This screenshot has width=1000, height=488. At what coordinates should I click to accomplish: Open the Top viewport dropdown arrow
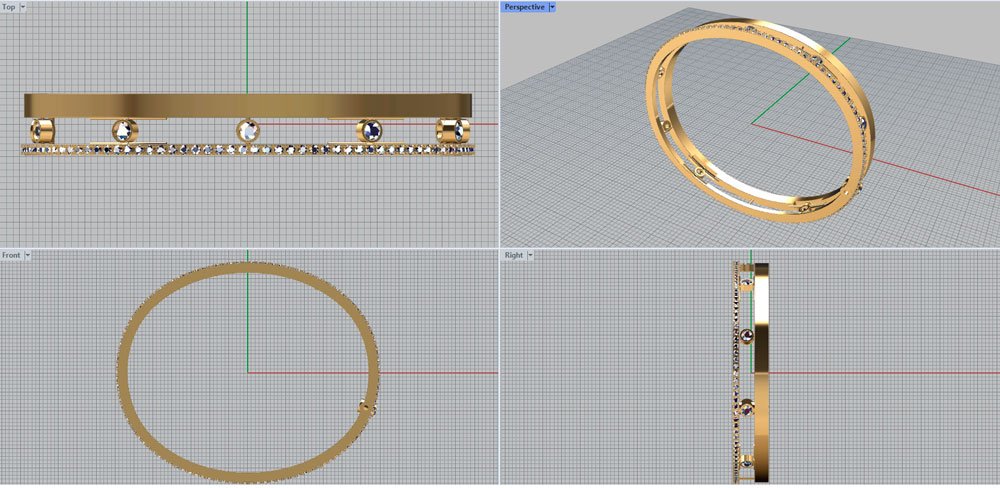tap(23, 7)
